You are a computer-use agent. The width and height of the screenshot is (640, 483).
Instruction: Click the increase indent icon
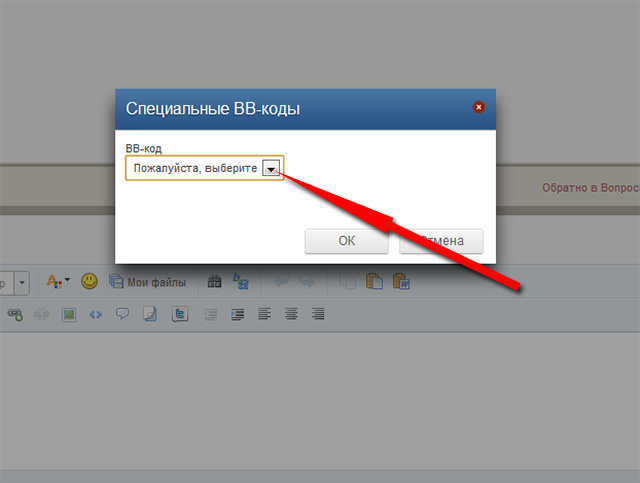[238, 314]
